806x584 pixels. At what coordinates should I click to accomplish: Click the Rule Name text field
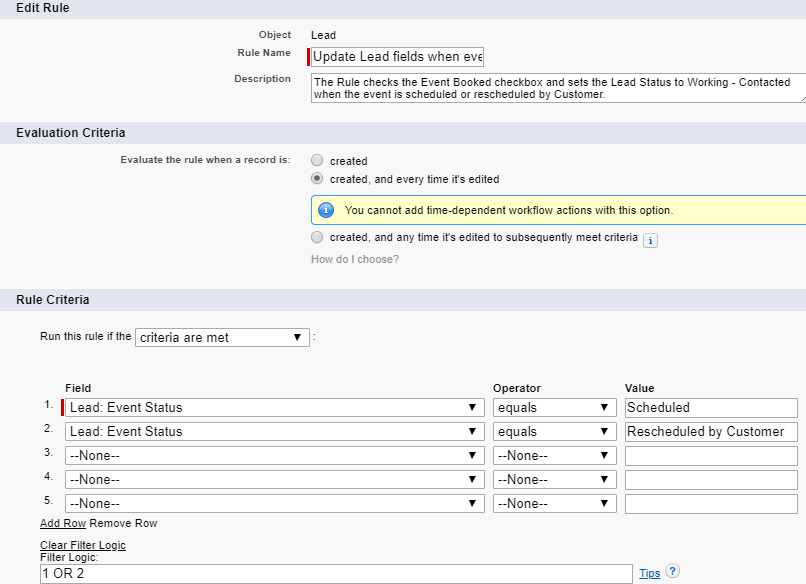398,57
